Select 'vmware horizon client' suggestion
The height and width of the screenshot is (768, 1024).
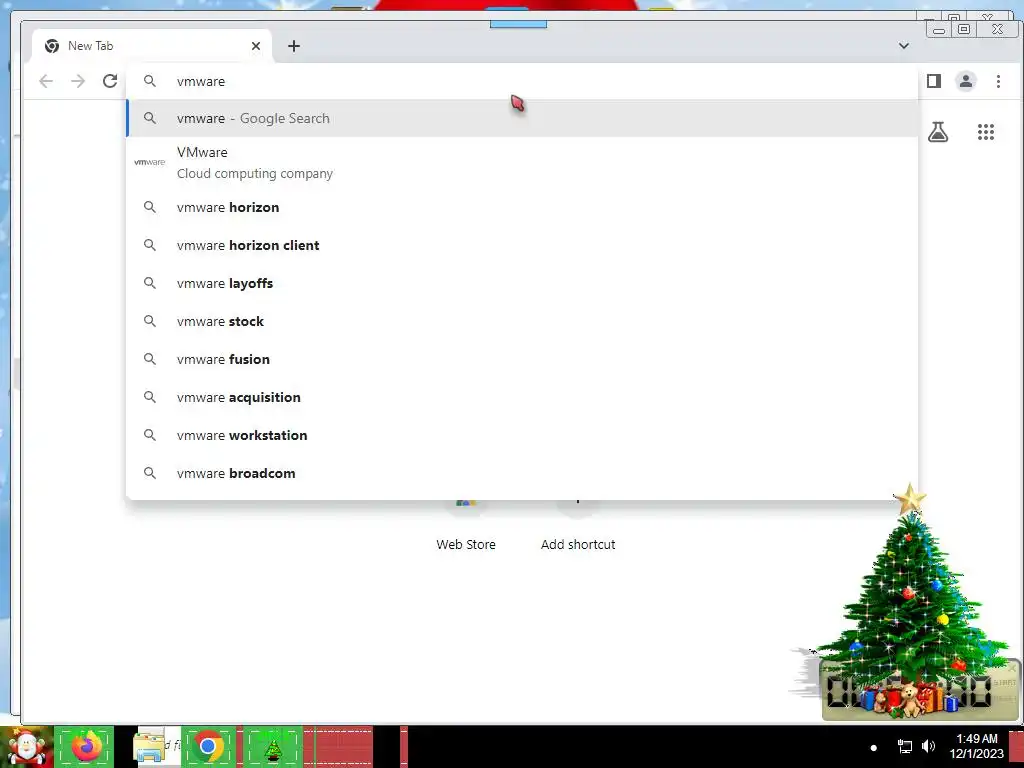coord(522,245)
